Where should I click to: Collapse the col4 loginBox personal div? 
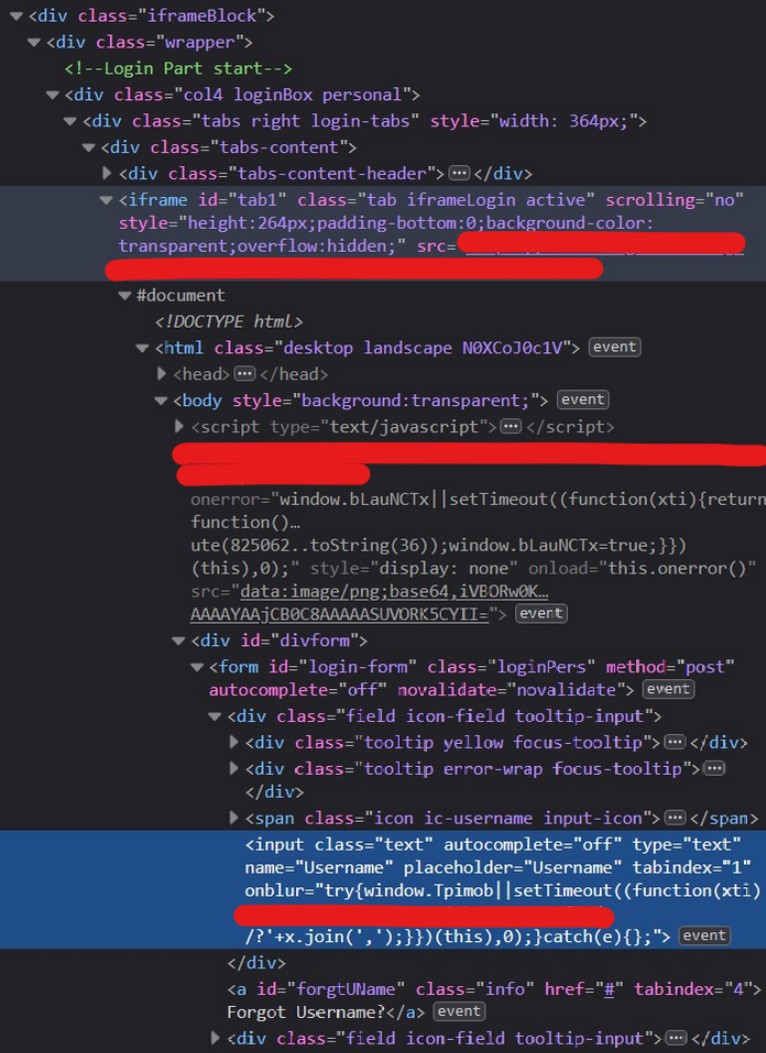52,95
